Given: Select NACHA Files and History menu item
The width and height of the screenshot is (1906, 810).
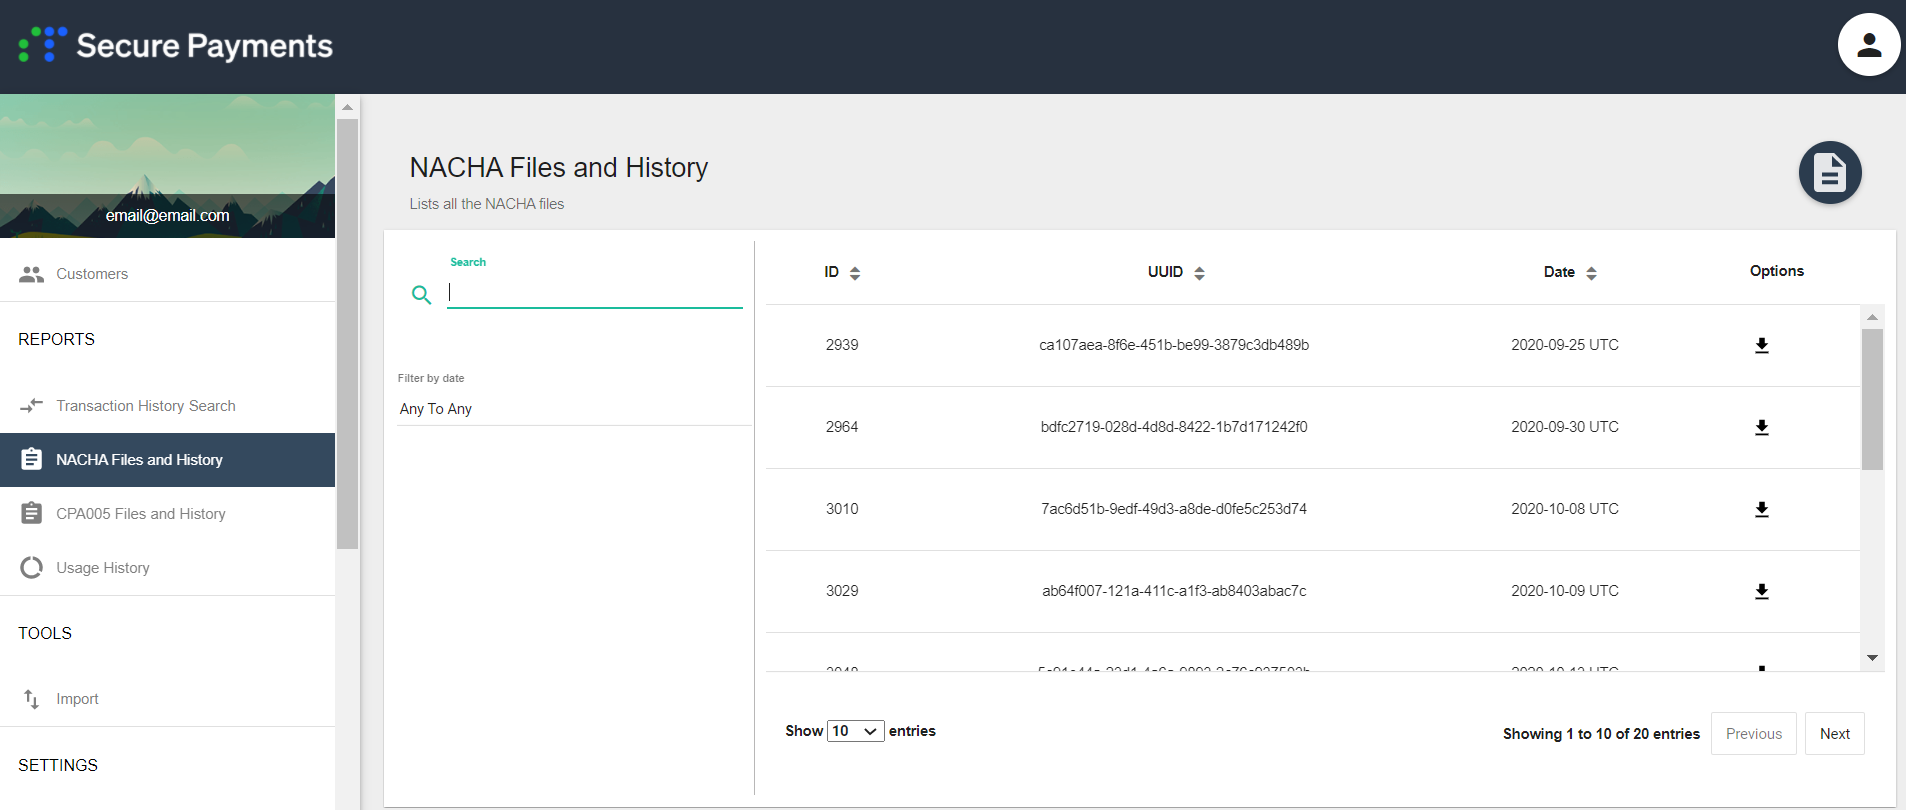Looking at the screenshot, I should 167,460.
